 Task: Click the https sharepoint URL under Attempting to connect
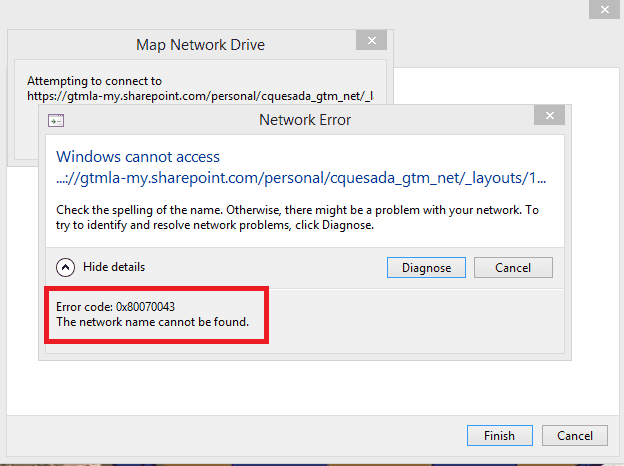200,96
